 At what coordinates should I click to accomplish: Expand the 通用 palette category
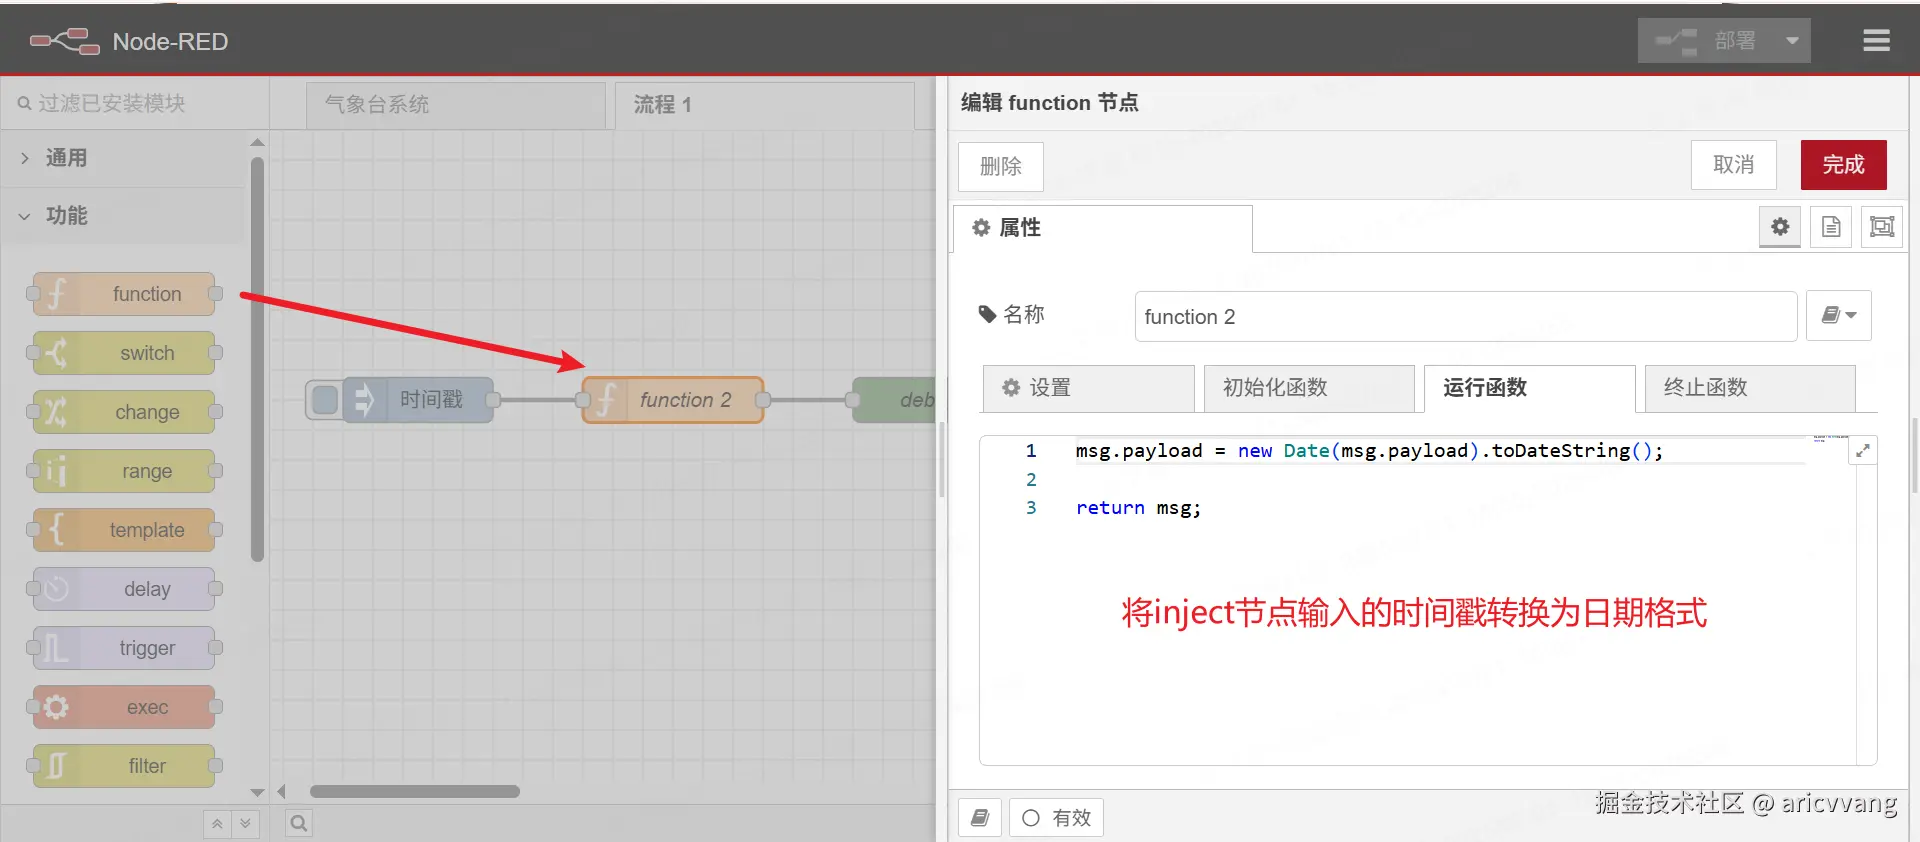coord(122,158)
